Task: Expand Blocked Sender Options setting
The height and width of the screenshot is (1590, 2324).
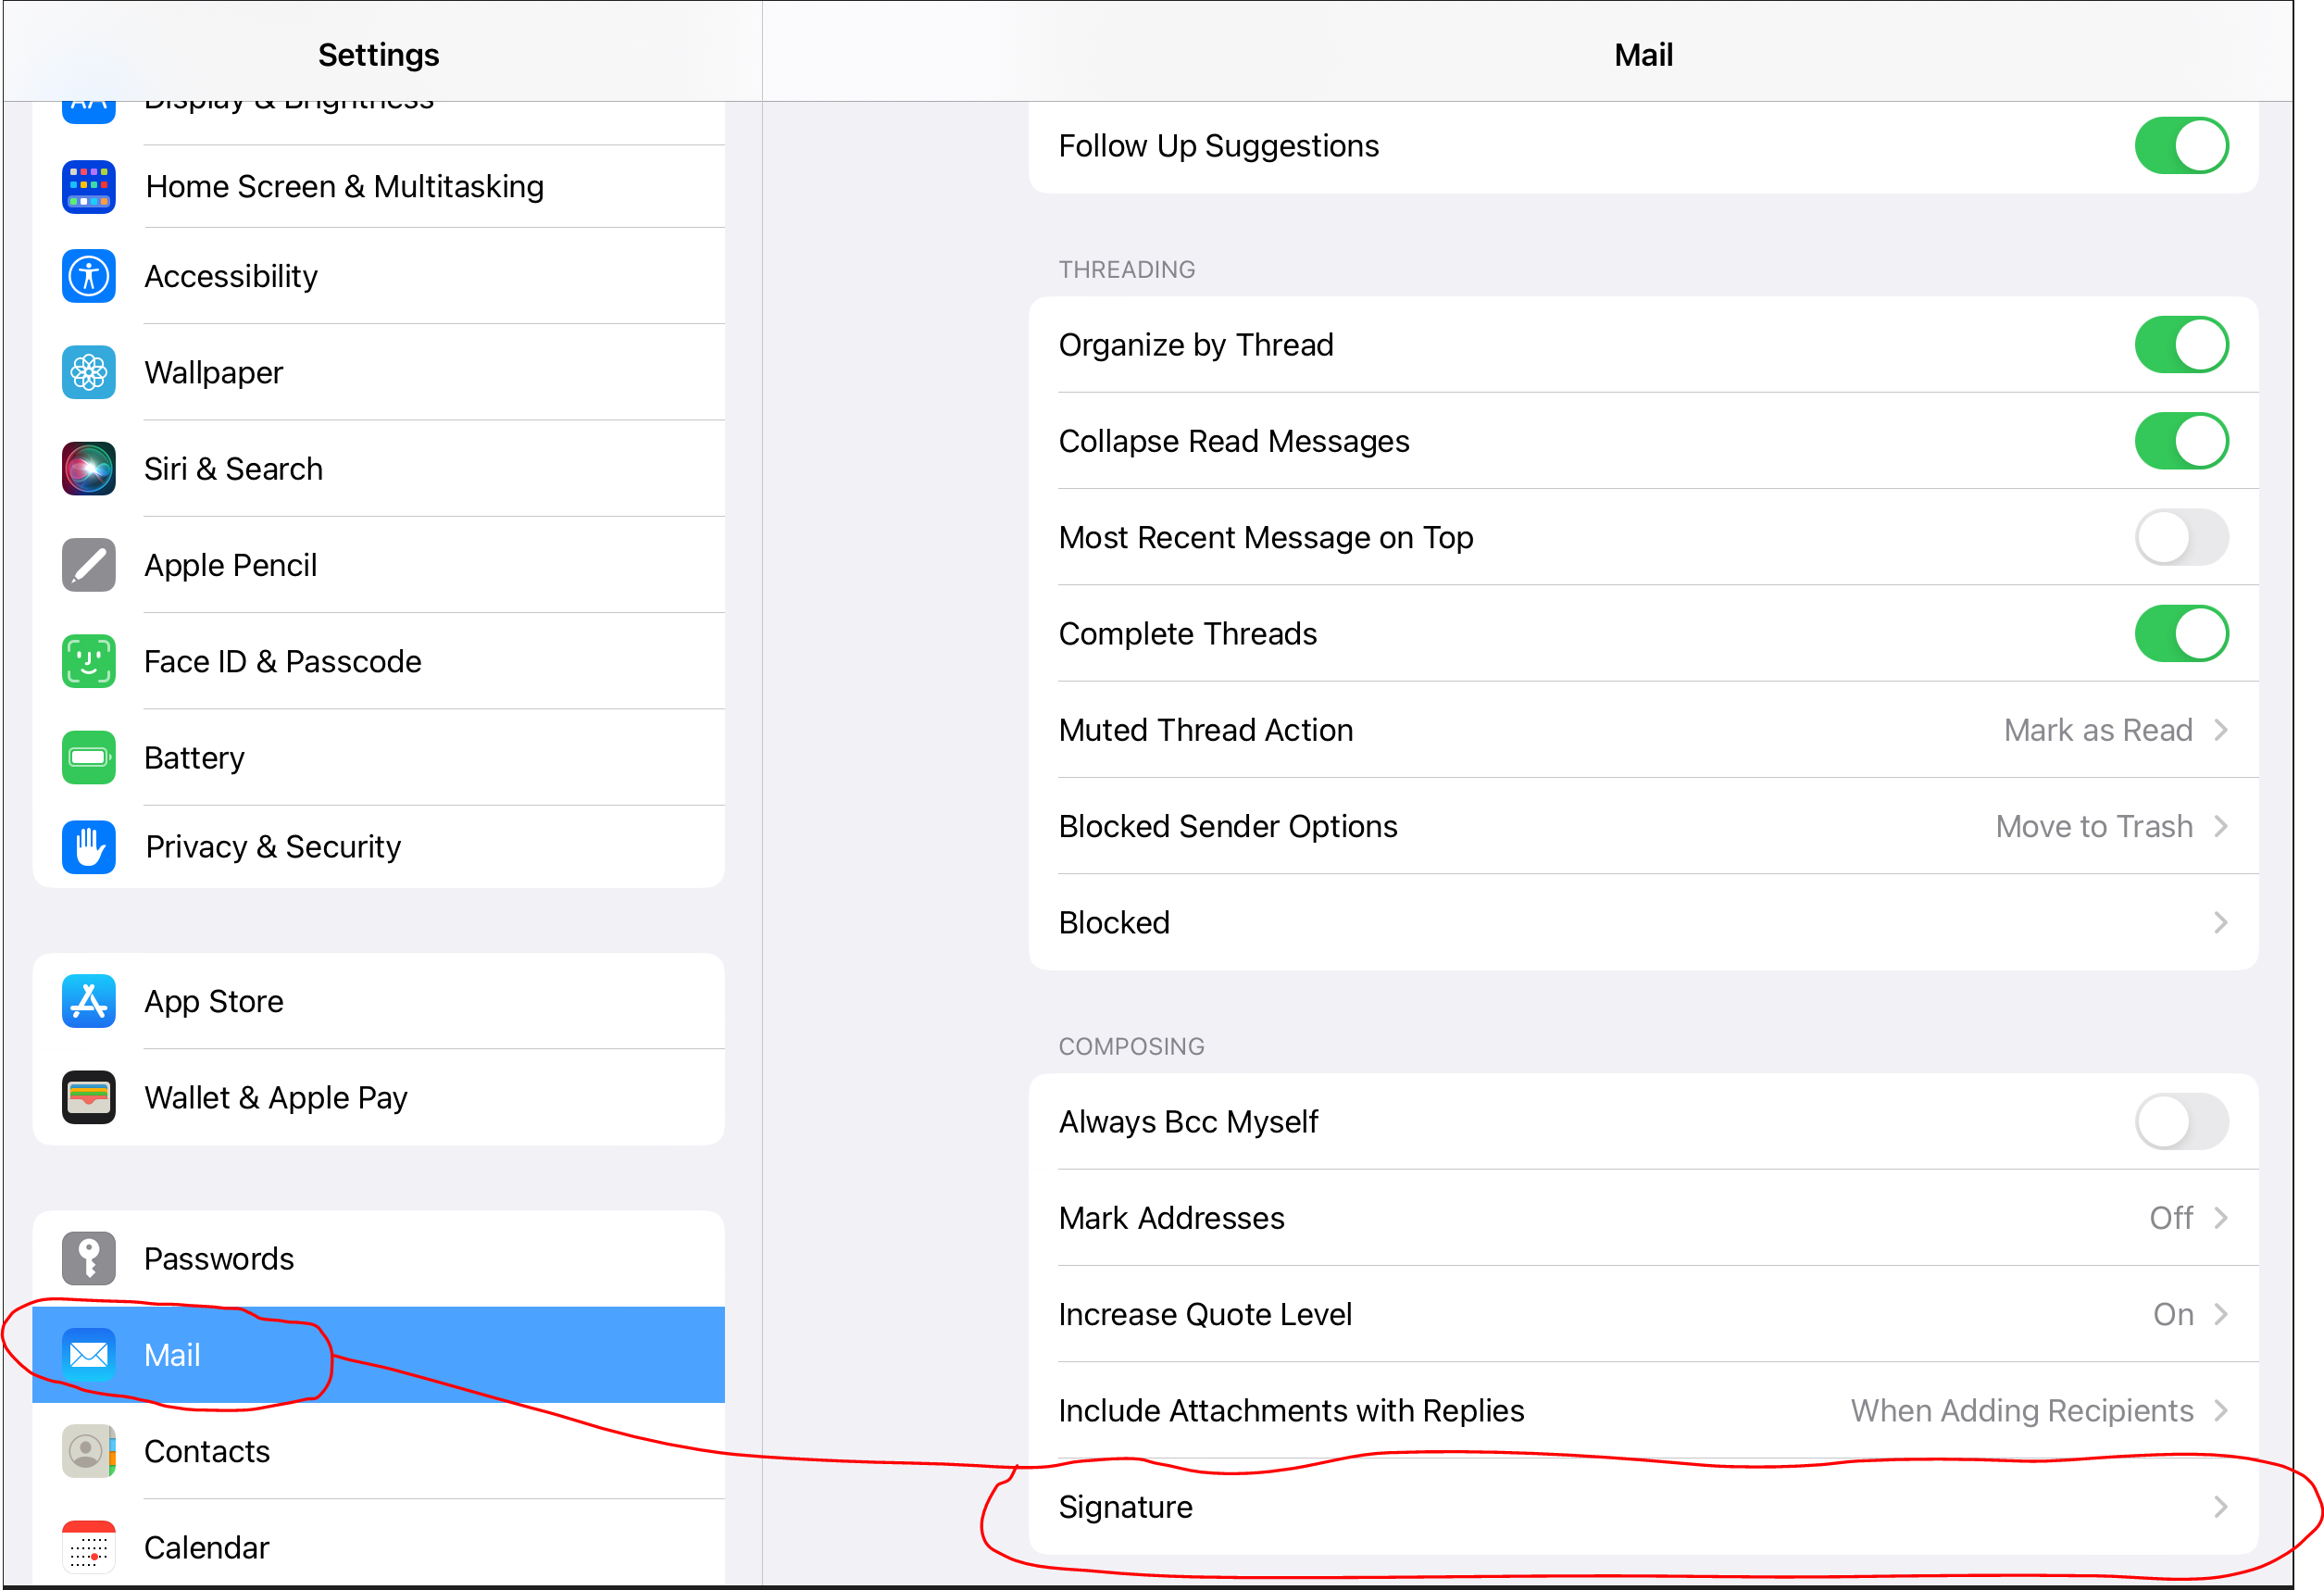Action: coord(1642,826)
